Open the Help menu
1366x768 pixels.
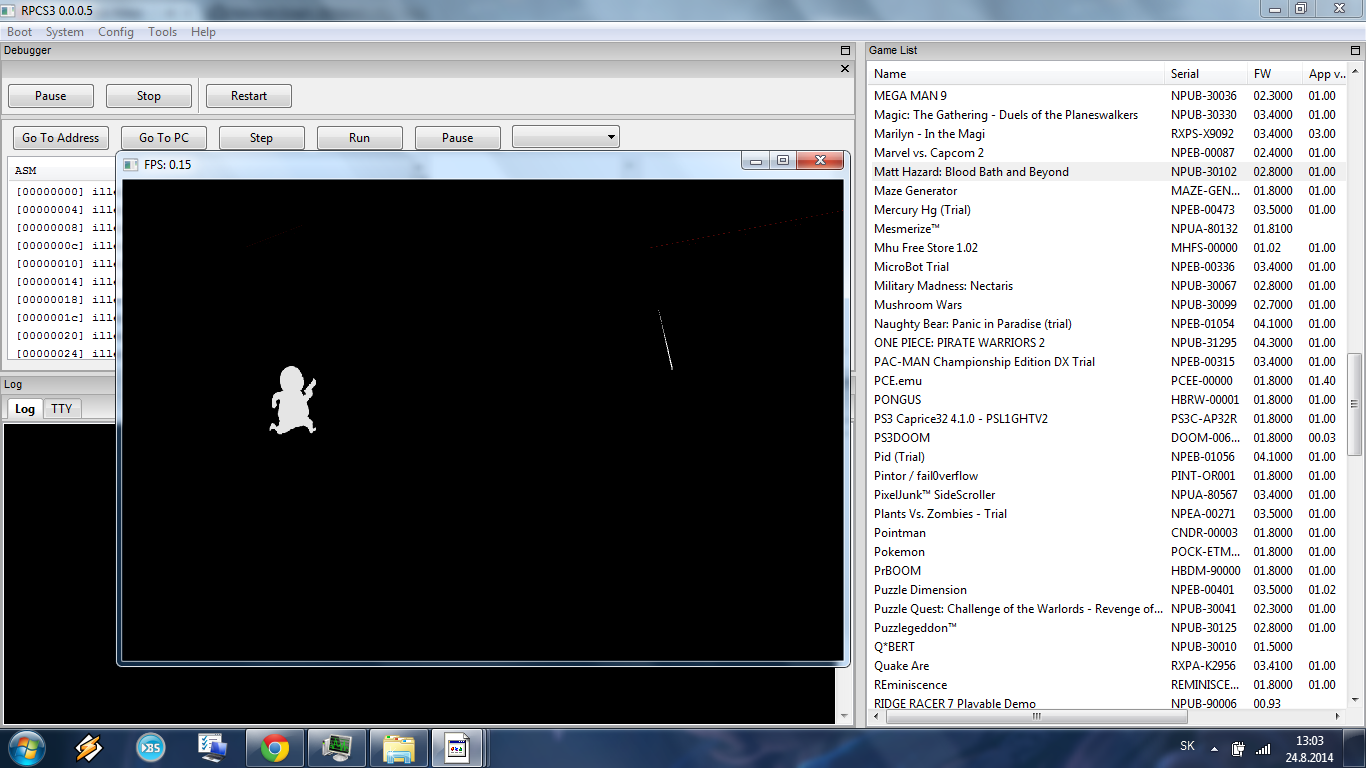[203, 32]
